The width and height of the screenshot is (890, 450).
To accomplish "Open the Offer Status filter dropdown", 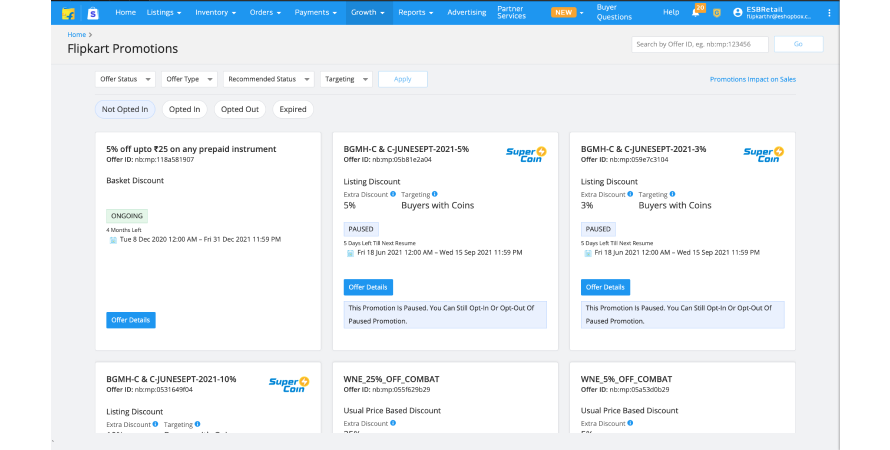I will pos(125,79).
